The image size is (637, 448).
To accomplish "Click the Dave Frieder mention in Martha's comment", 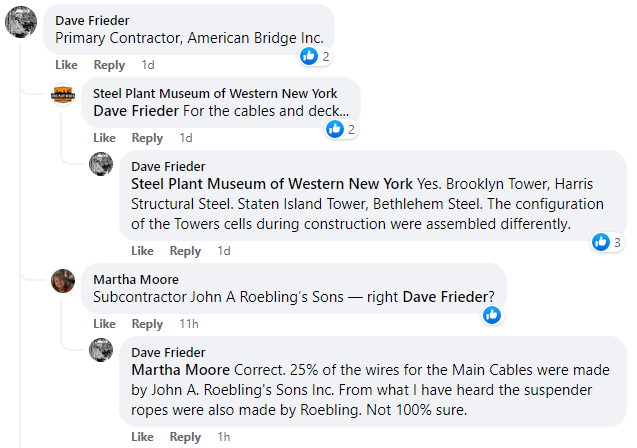I will tap(444, 296).
